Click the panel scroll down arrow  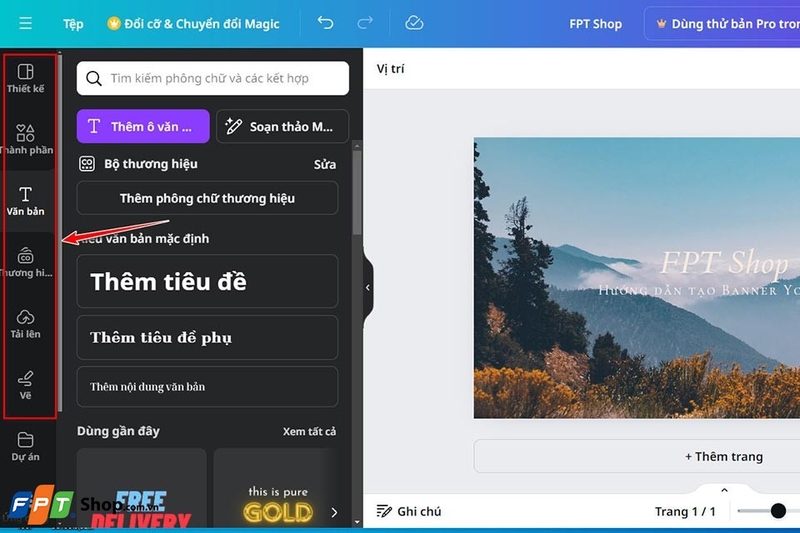(357, 522)
